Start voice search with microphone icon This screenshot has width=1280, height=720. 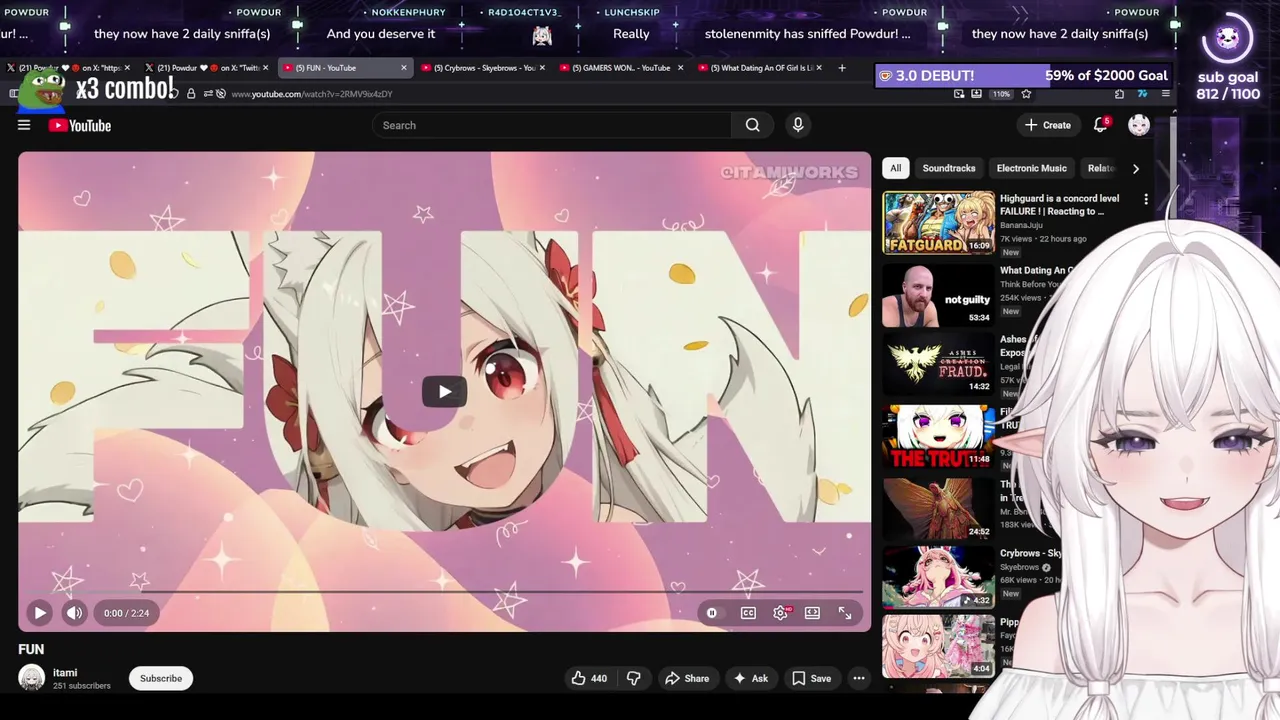tap(798, 125)
